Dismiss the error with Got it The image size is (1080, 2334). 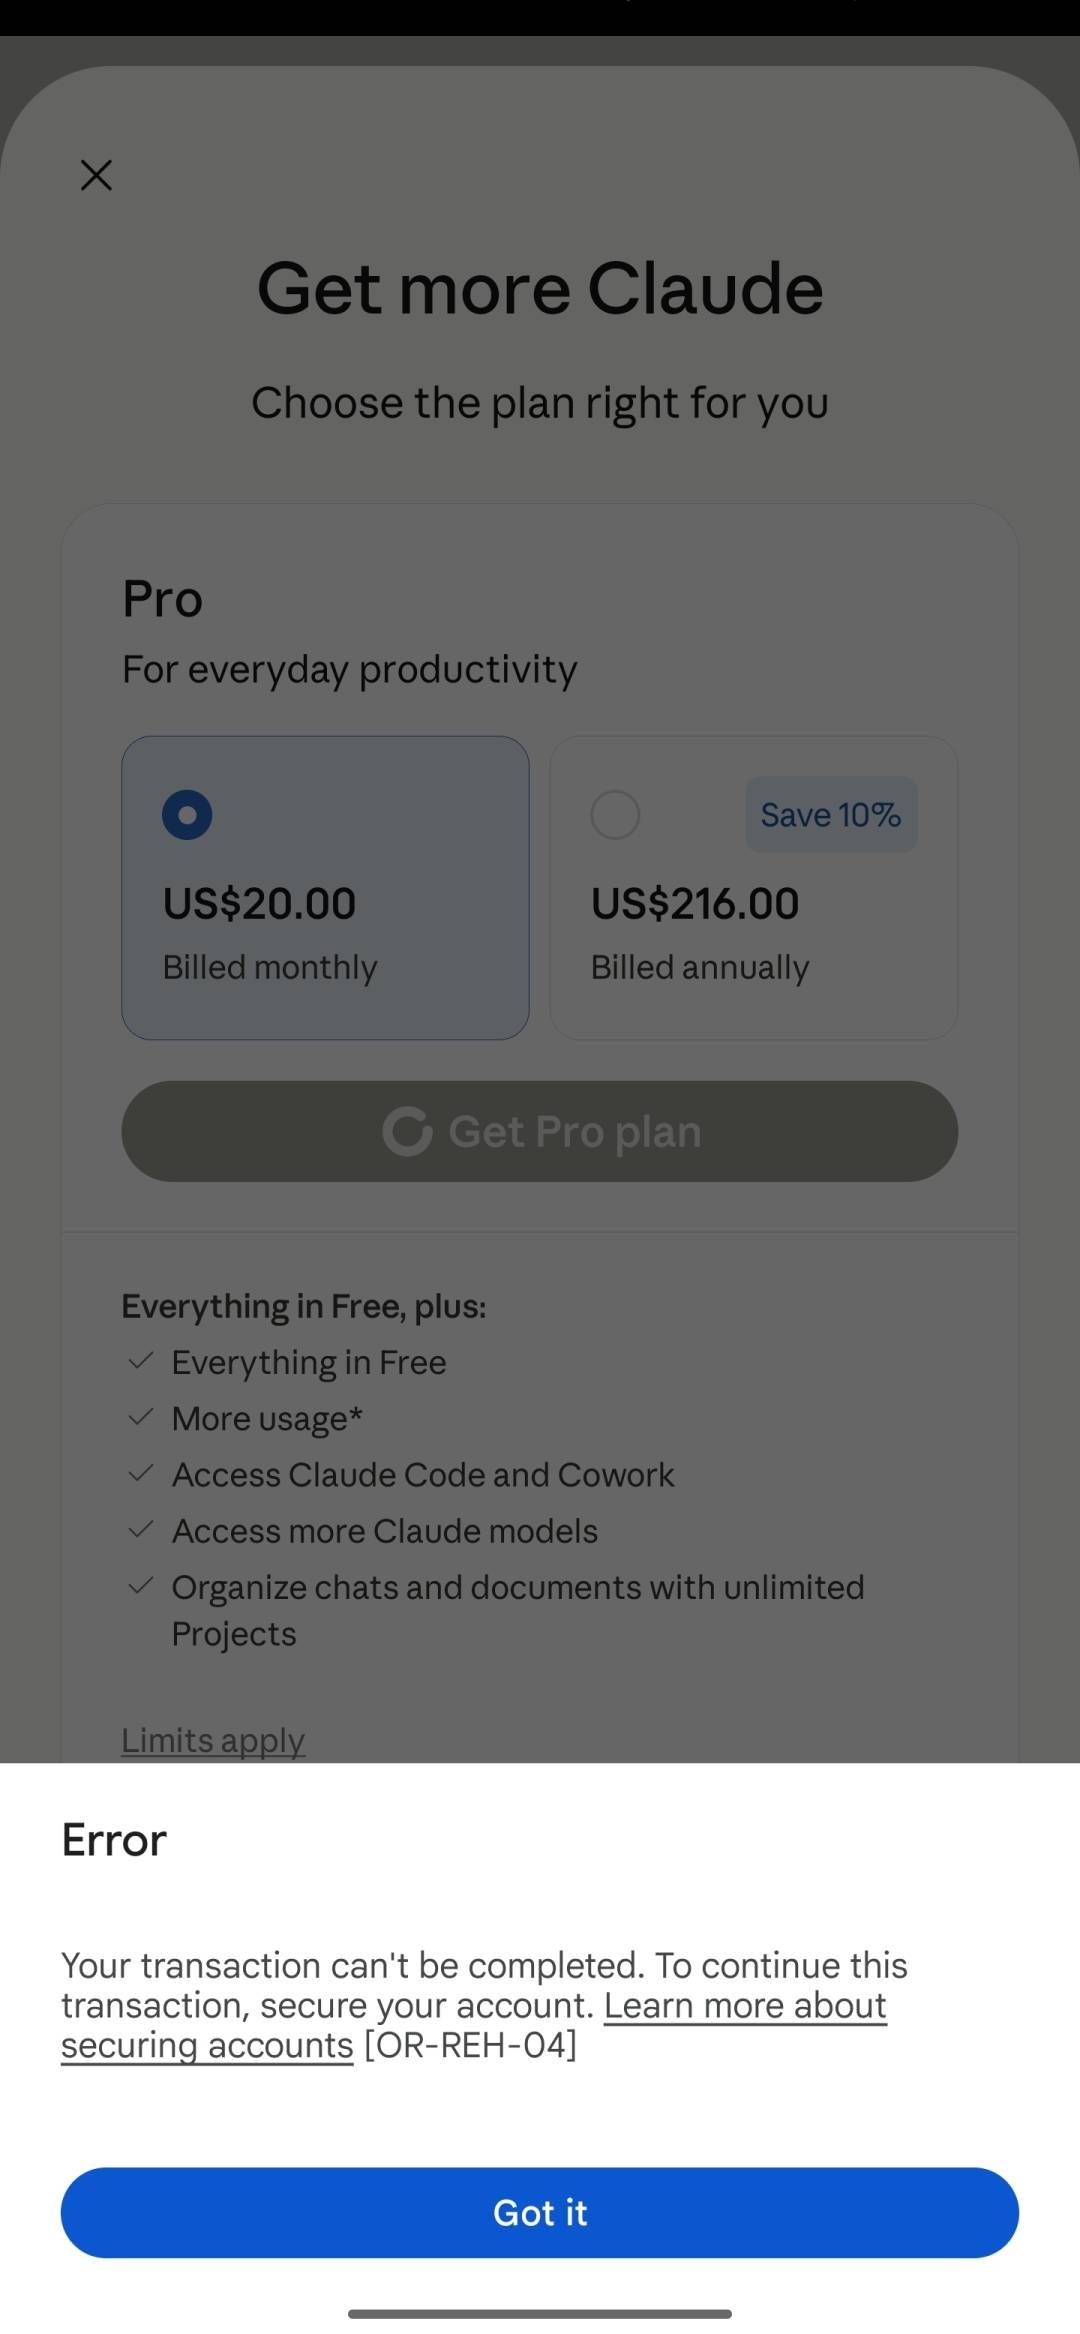point(540,2212)
